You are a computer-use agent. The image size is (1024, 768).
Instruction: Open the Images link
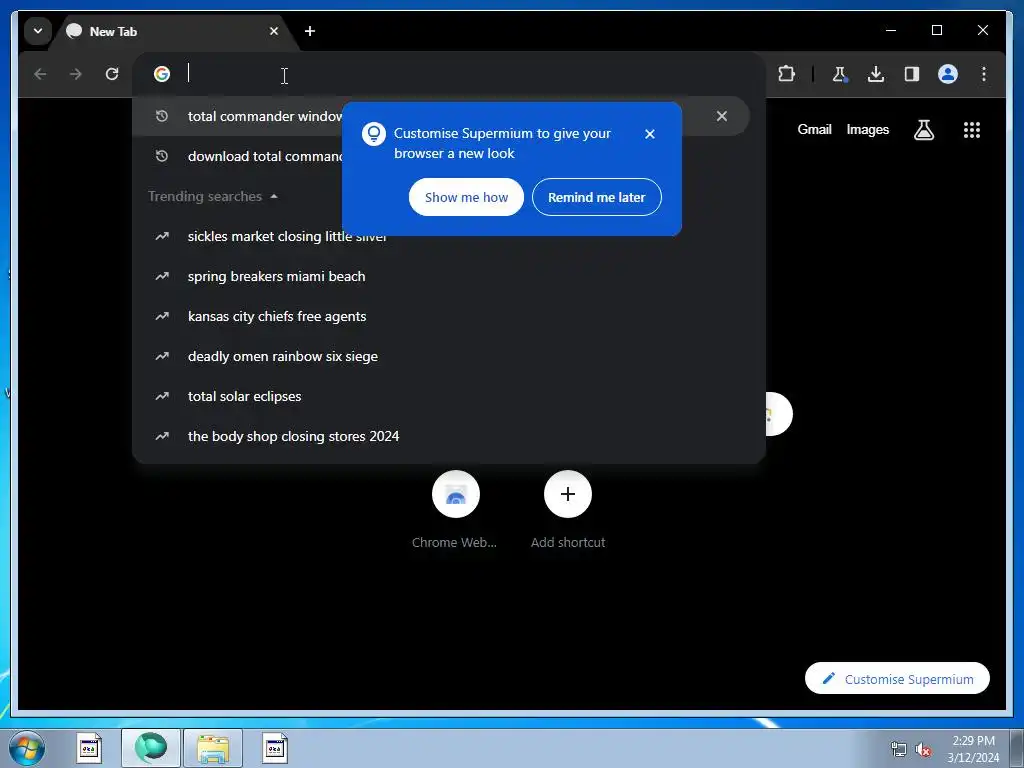(x=867, y=129)
